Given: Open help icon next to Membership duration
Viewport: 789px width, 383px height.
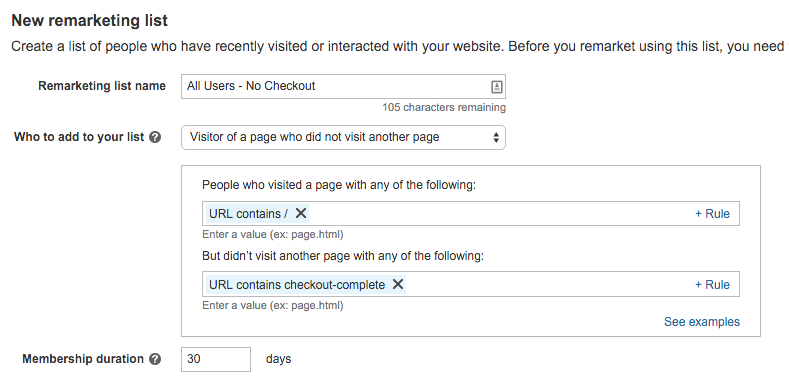Looking at the screenshot, I should tap(155, 359).
